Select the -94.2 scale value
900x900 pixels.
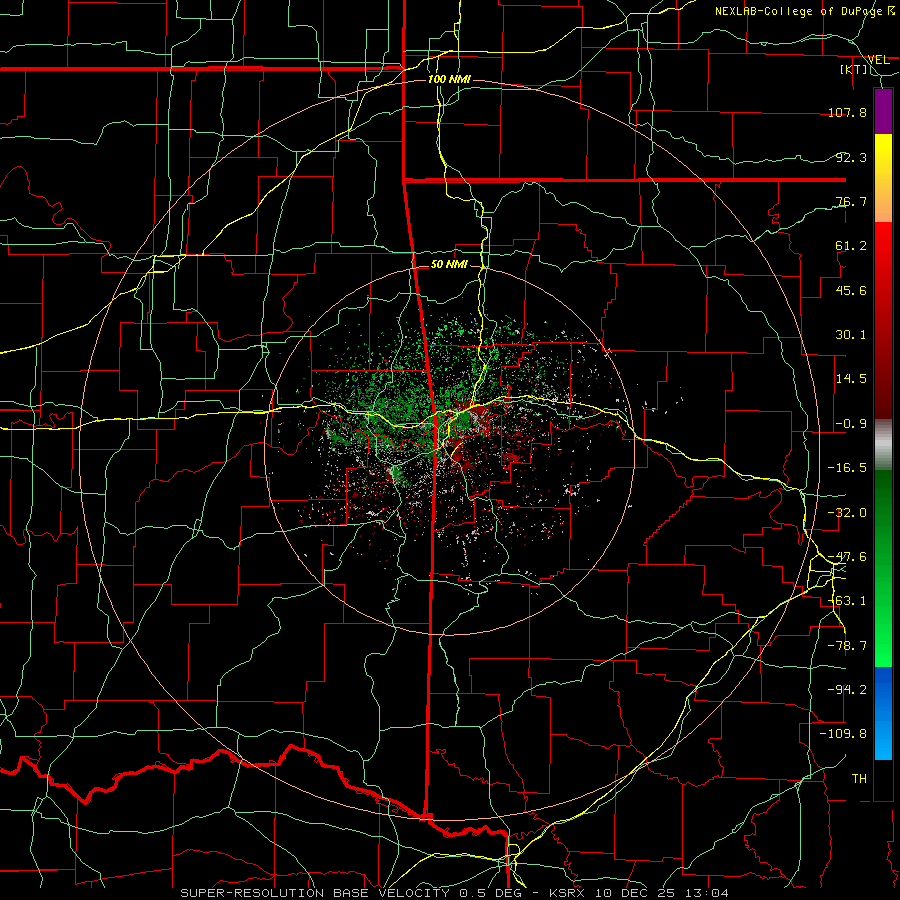tap(848, 690)
